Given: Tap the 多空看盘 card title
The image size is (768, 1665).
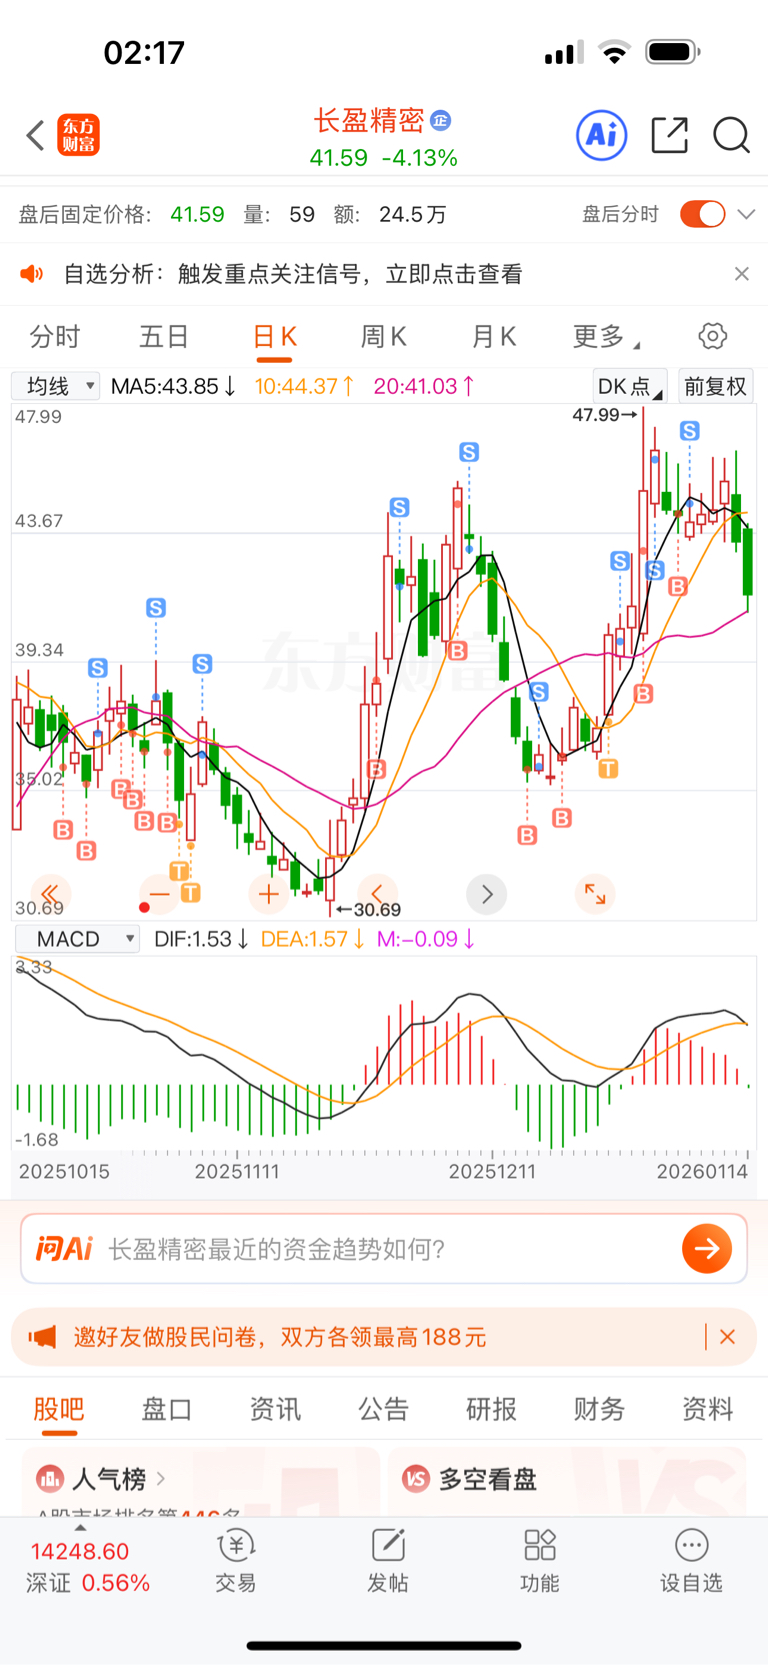Looking at the screenshot, I should click(488, 1478).
